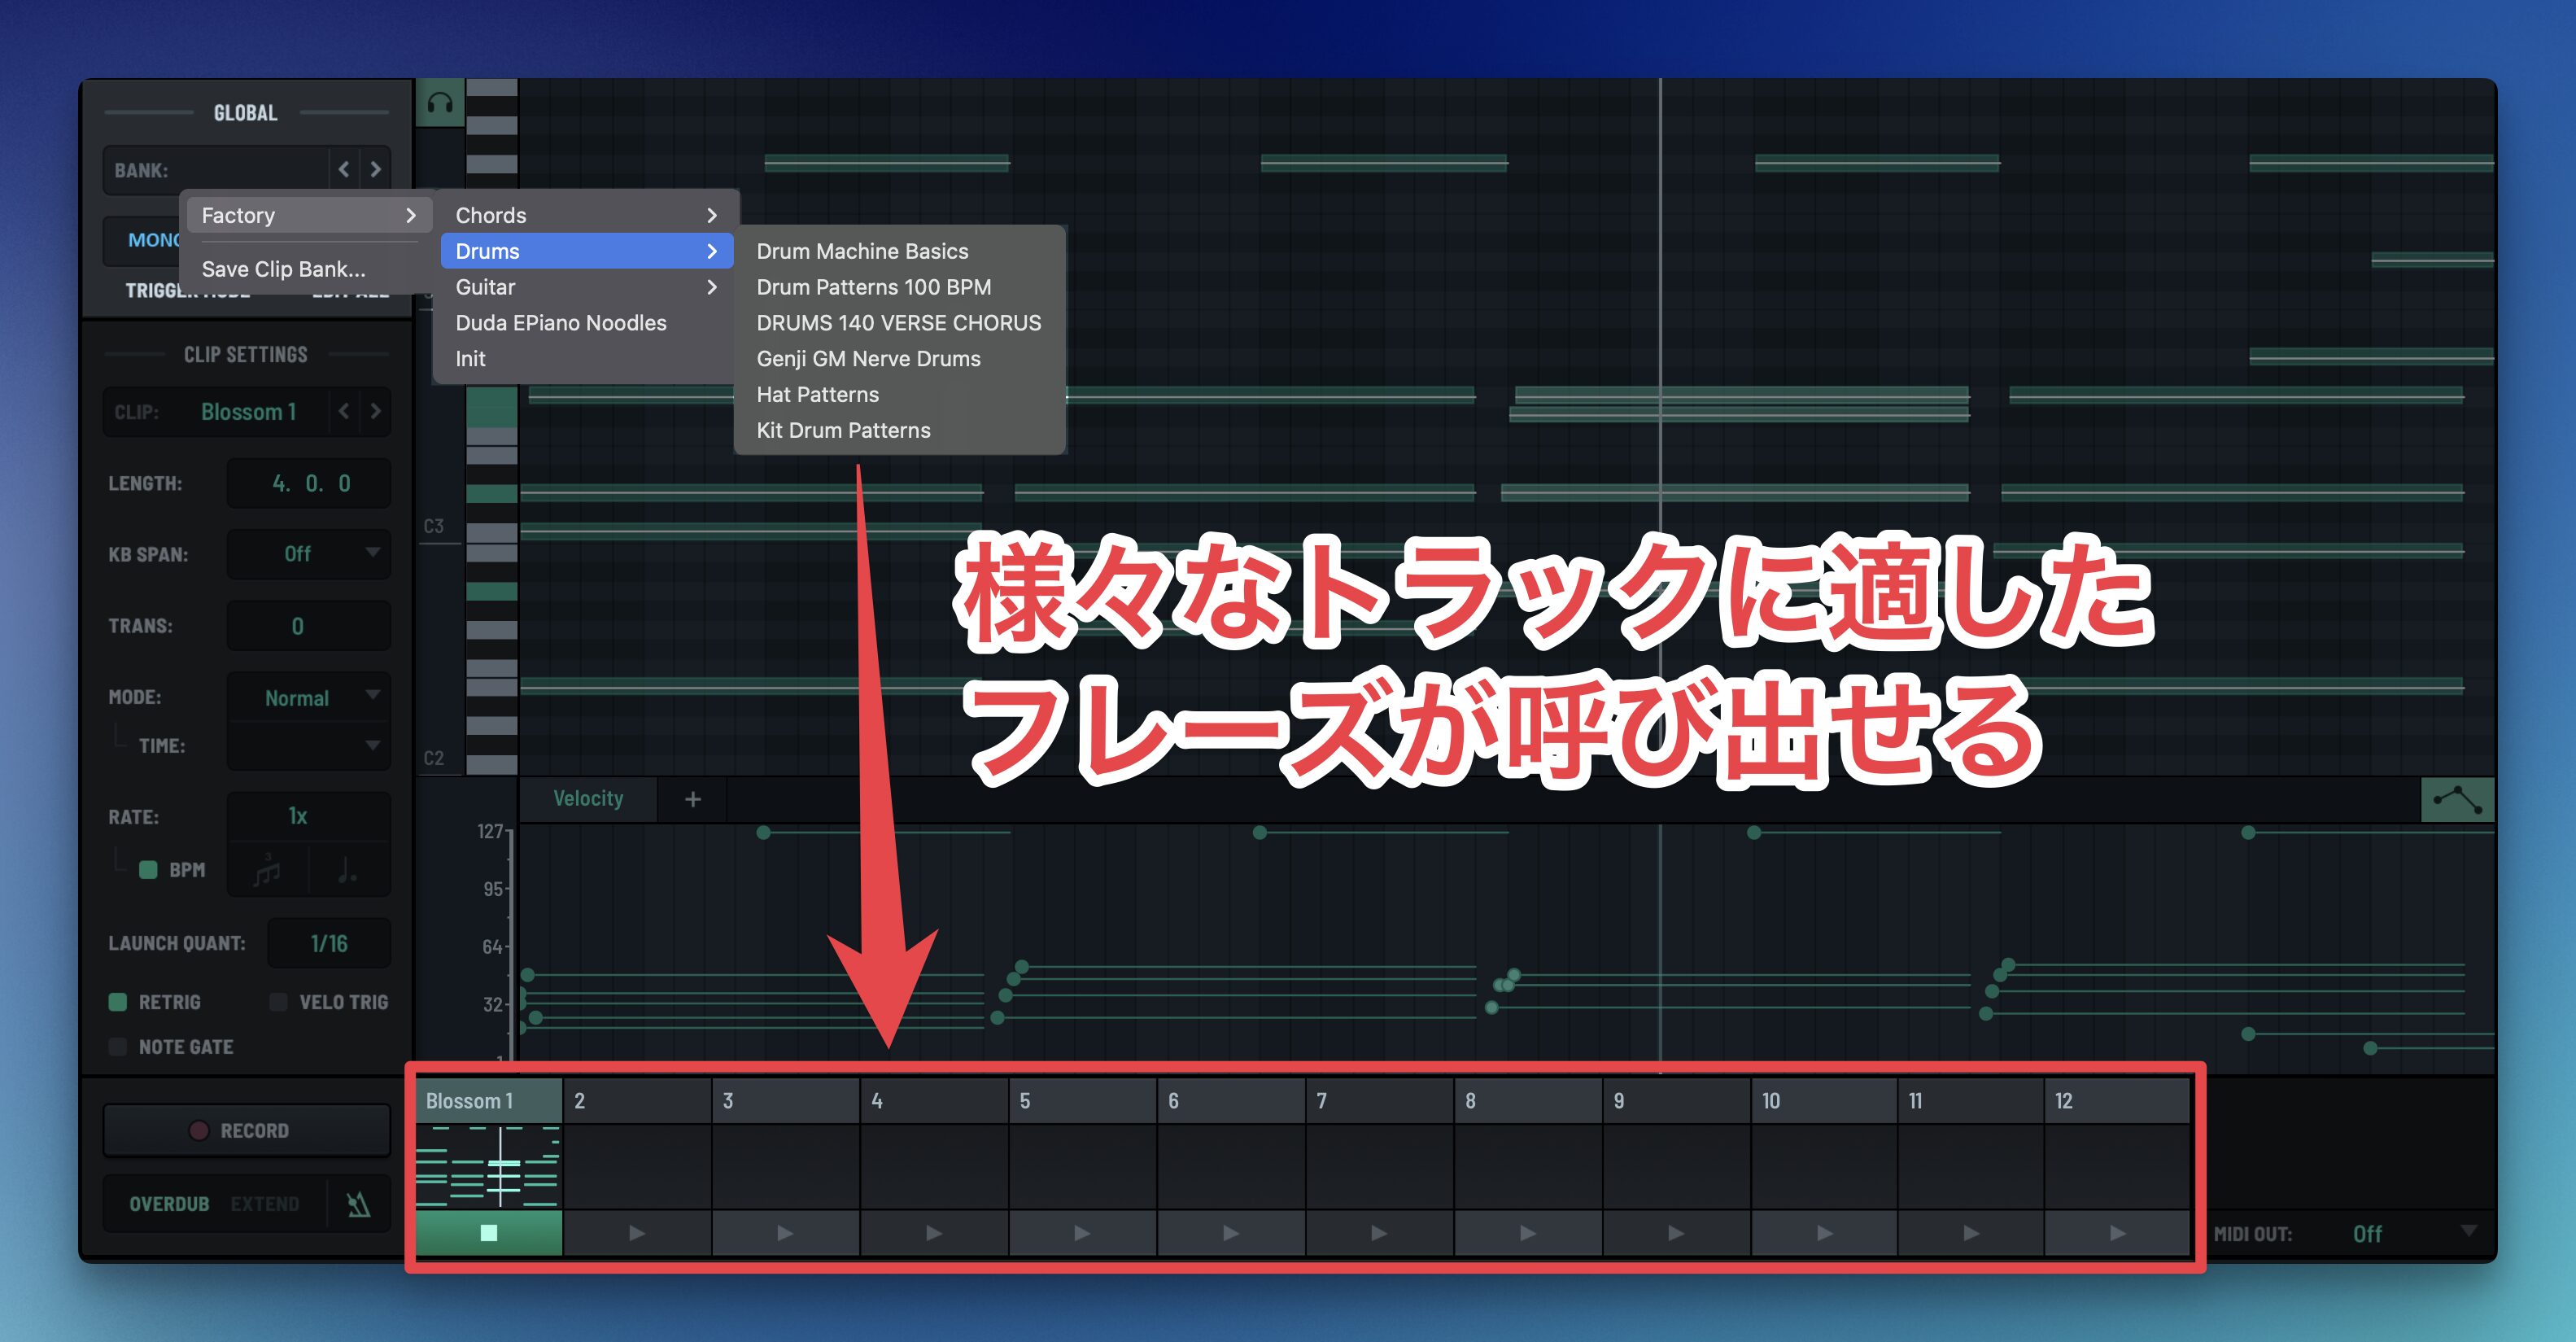Add a new lane with plus icon
This screenshot has height=1342, width=2576.
[692, 799]
